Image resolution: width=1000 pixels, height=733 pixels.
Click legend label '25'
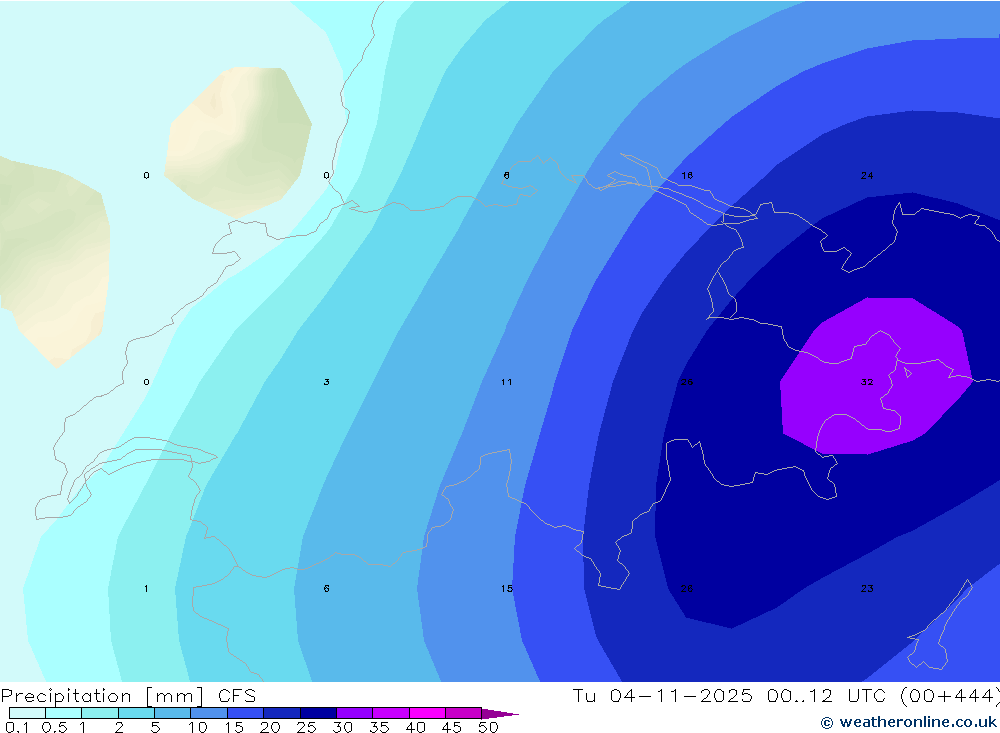pyautogui.click(x=307, y=727)
